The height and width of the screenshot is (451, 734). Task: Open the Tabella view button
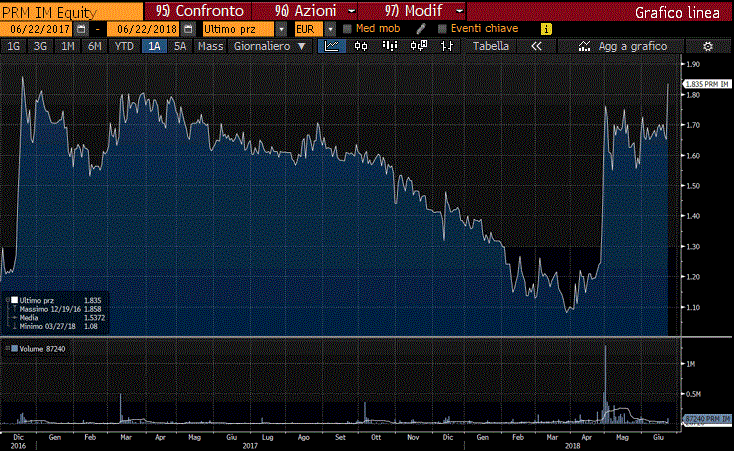(491, 46)
